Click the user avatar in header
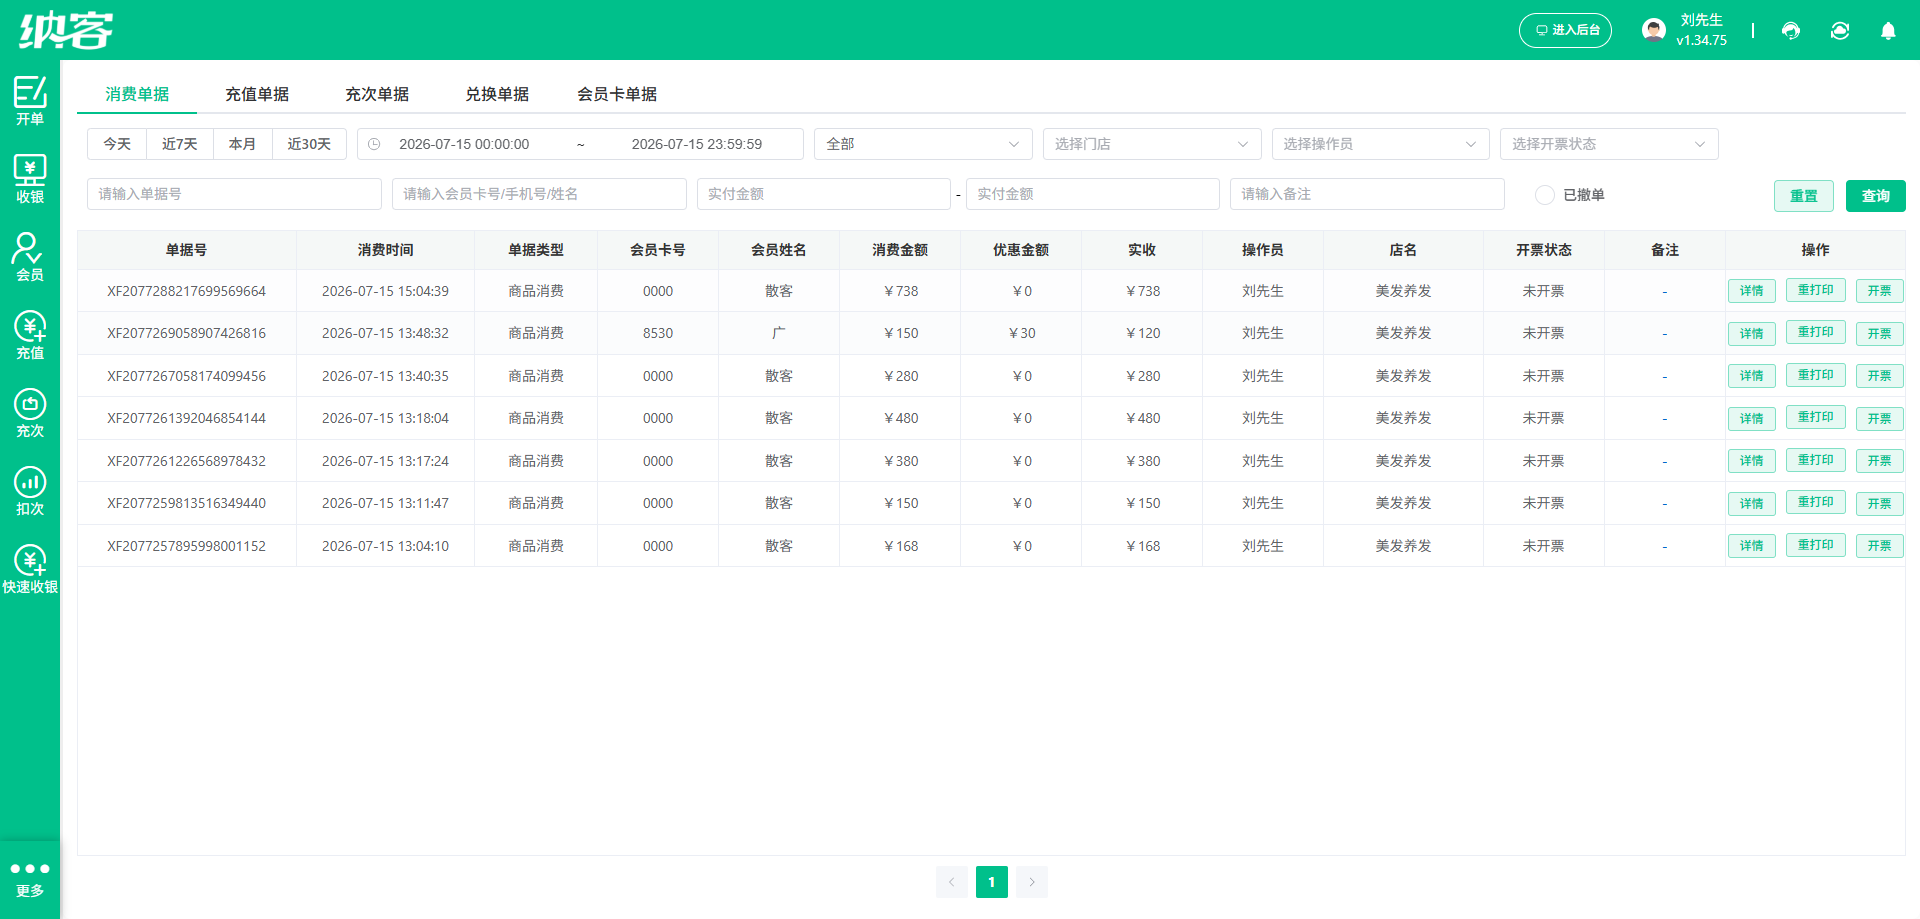This screenshot has height=919, width=1920. coord(1654,30)
